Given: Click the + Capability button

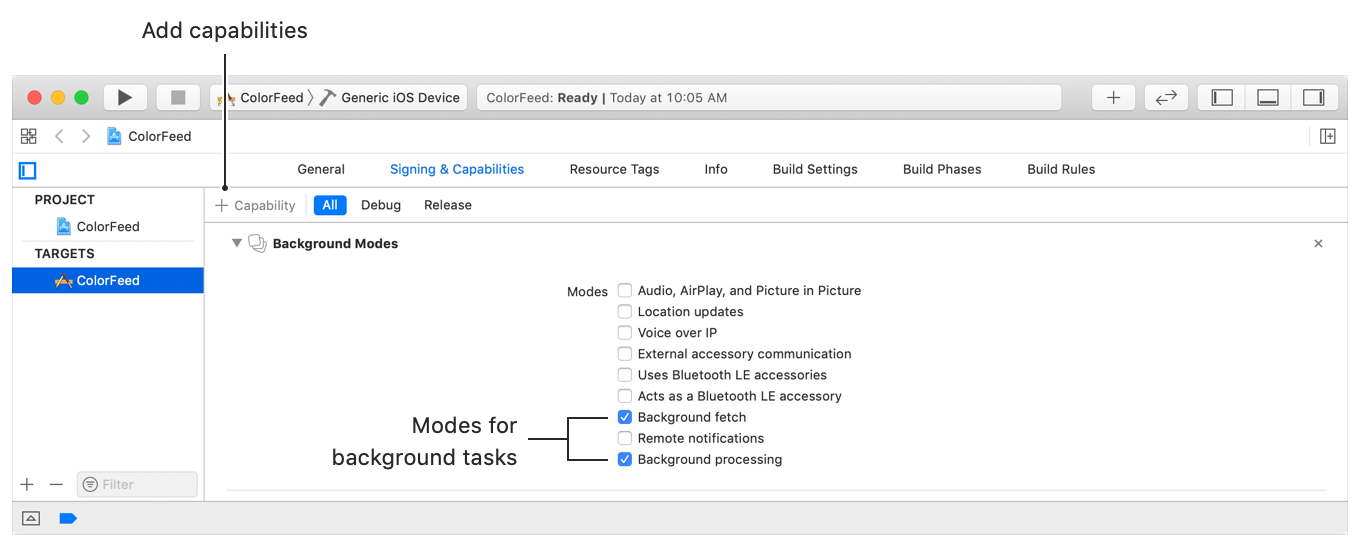Looking at the screenshot, I should (256, 205).
